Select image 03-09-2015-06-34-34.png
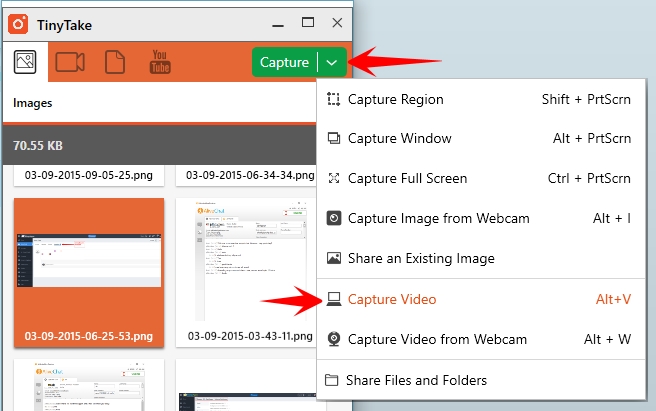656x411 pixels. click(245, 175)
